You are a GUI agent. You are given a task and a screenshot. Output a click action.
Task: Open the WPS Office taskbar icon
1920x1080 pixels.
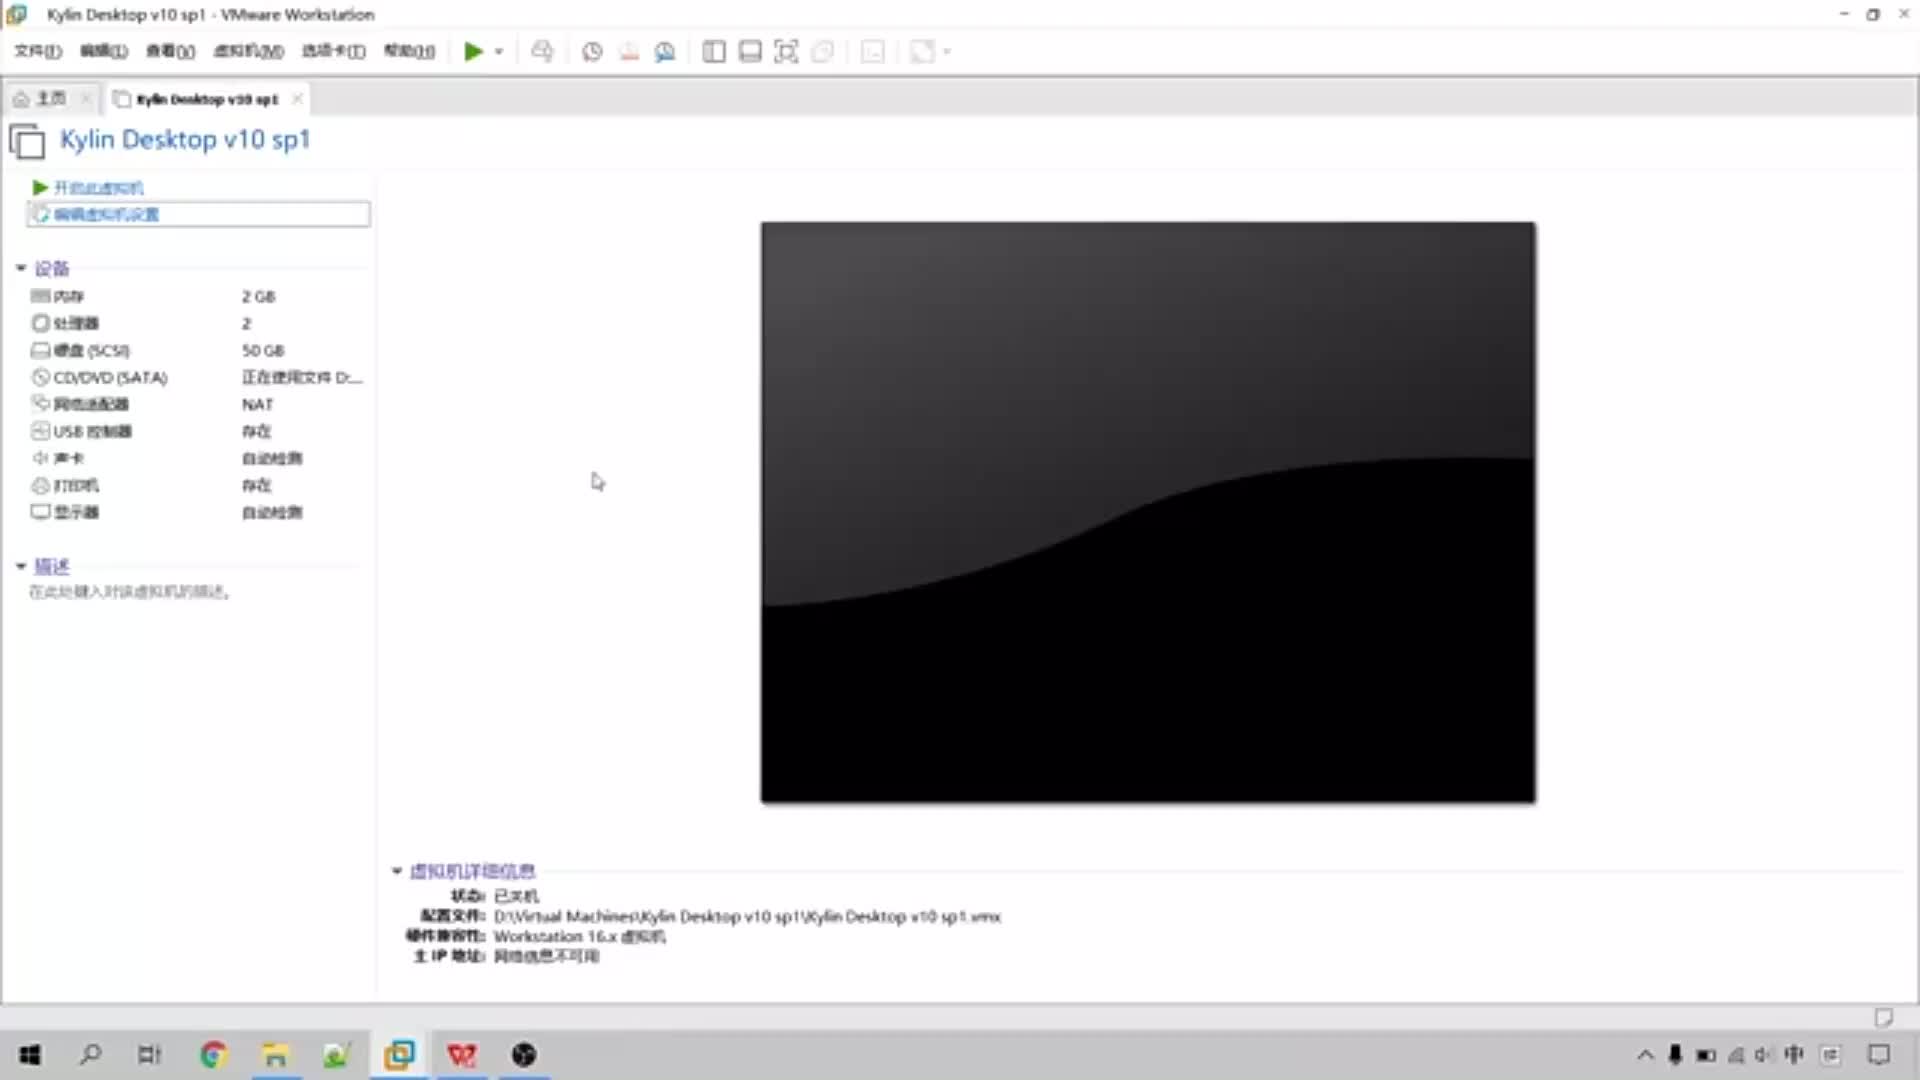[462, 1054]
